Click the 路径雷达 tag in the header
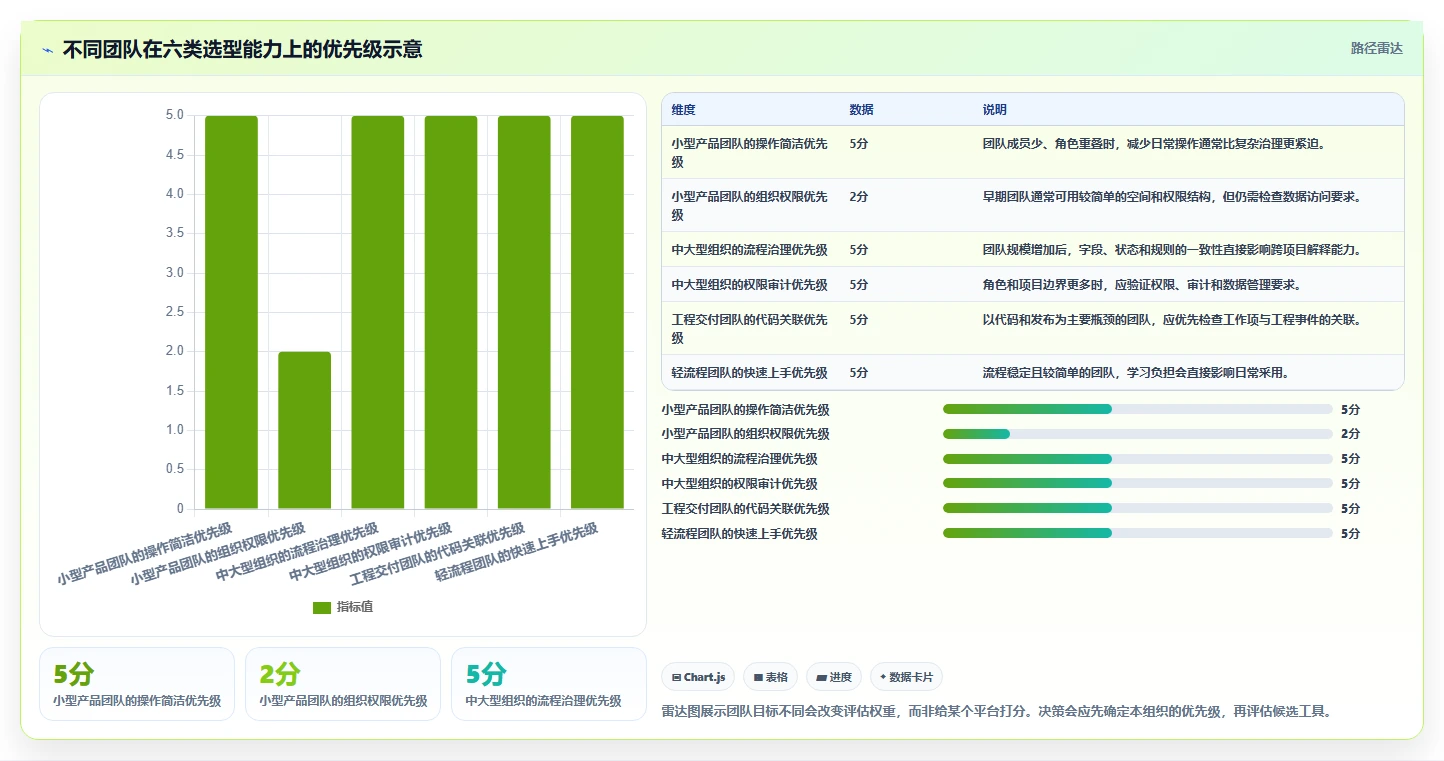This screenshot has width=1444, height=761. (x=1377, y=48)
